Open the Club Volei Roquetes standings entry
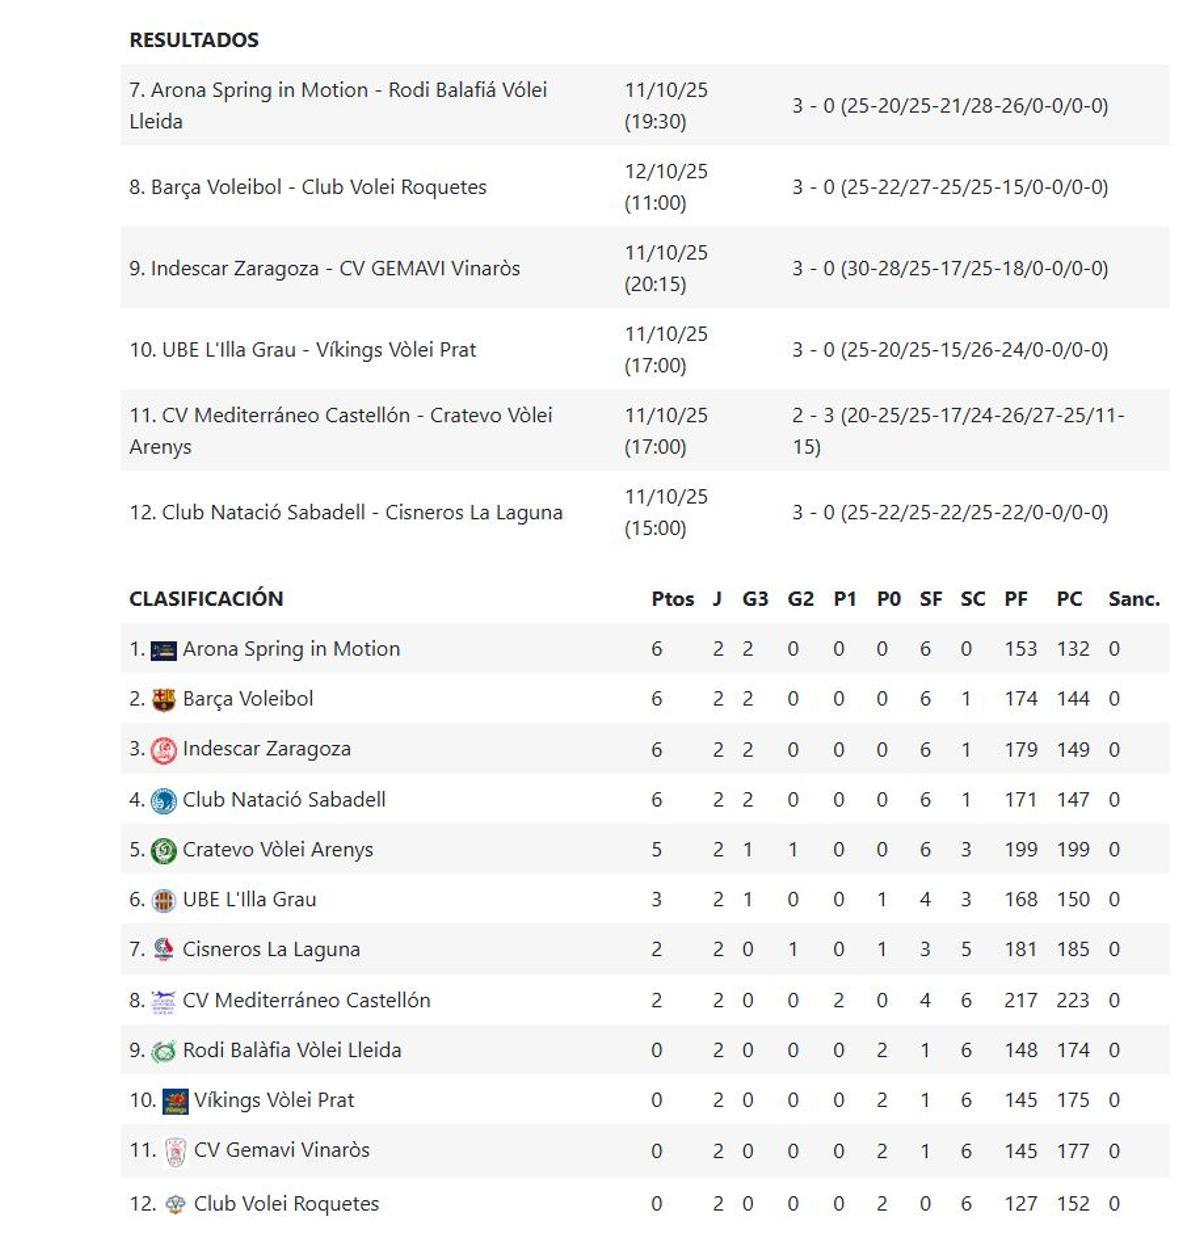Viewport: 1200px width, 1237px height. (x=286, y=1204)
